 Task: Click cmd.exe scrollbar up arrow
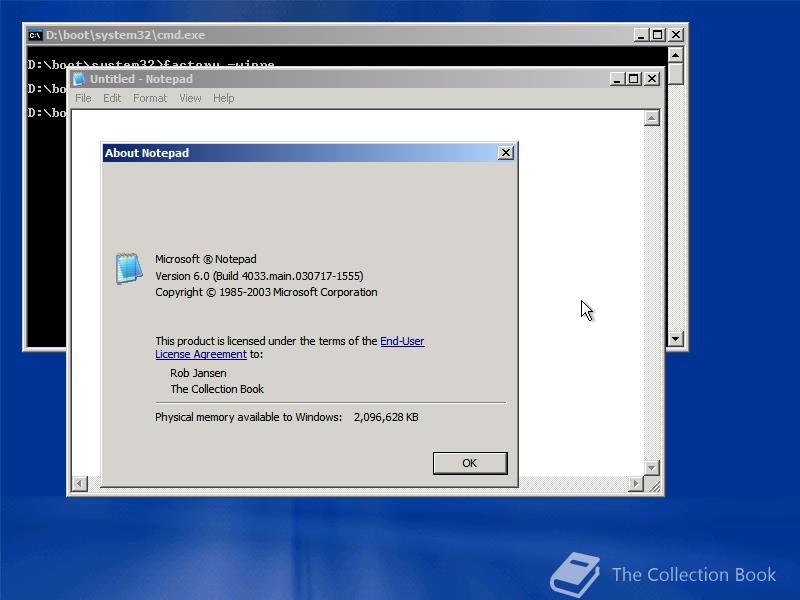pyautogui.click(x=676, y=55)
